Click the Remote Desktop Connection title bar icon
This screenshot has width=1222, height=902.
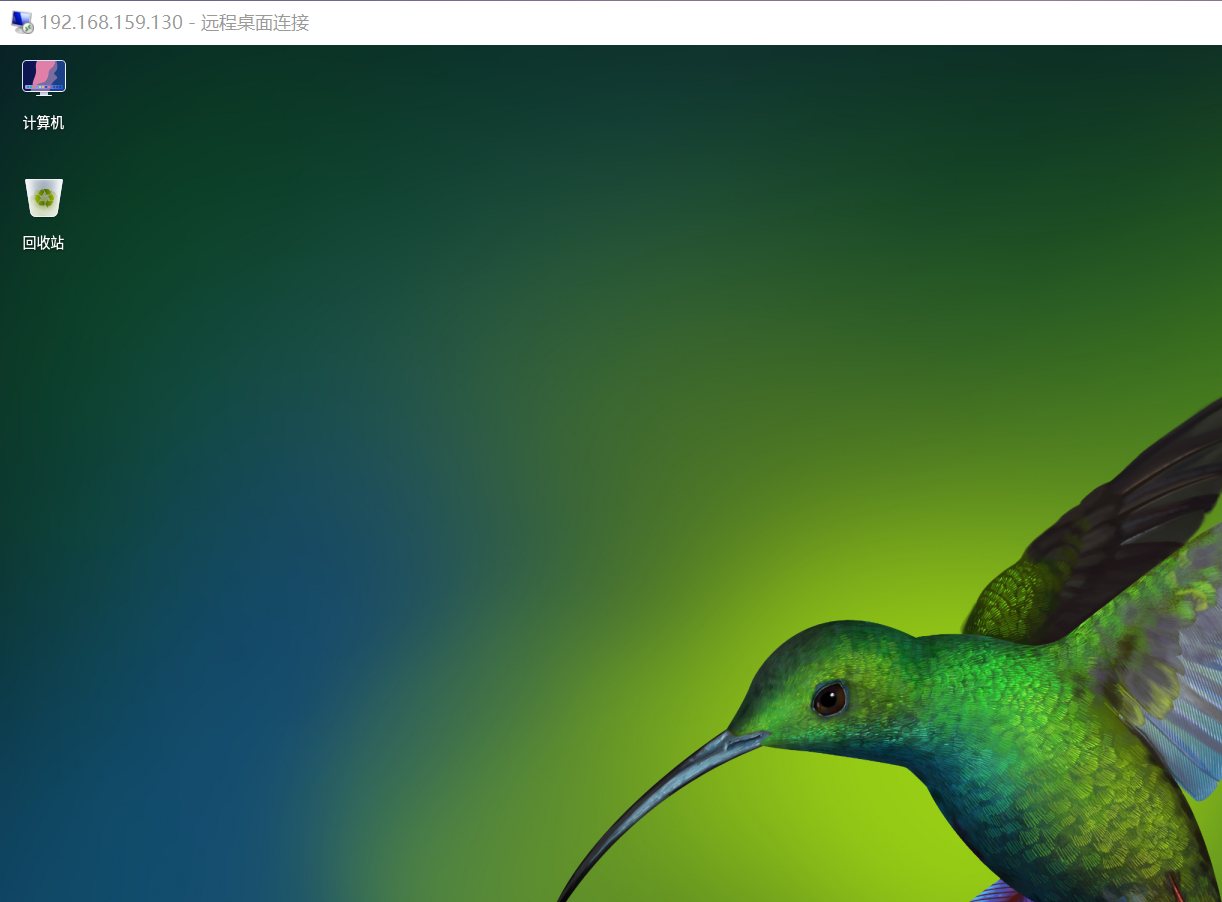22,22
